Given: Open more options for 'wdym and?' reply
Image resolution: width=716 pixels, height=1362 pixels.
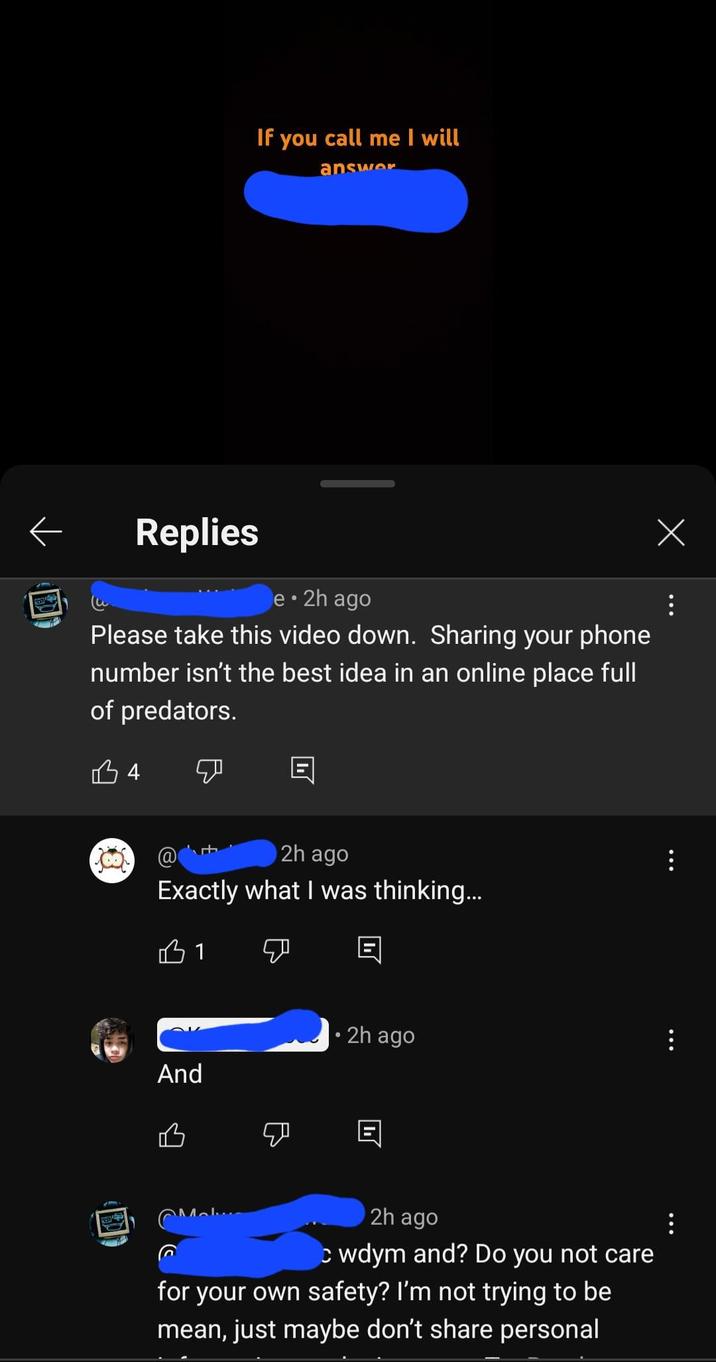Looking at the screenshot, I should pos(671,1223).
